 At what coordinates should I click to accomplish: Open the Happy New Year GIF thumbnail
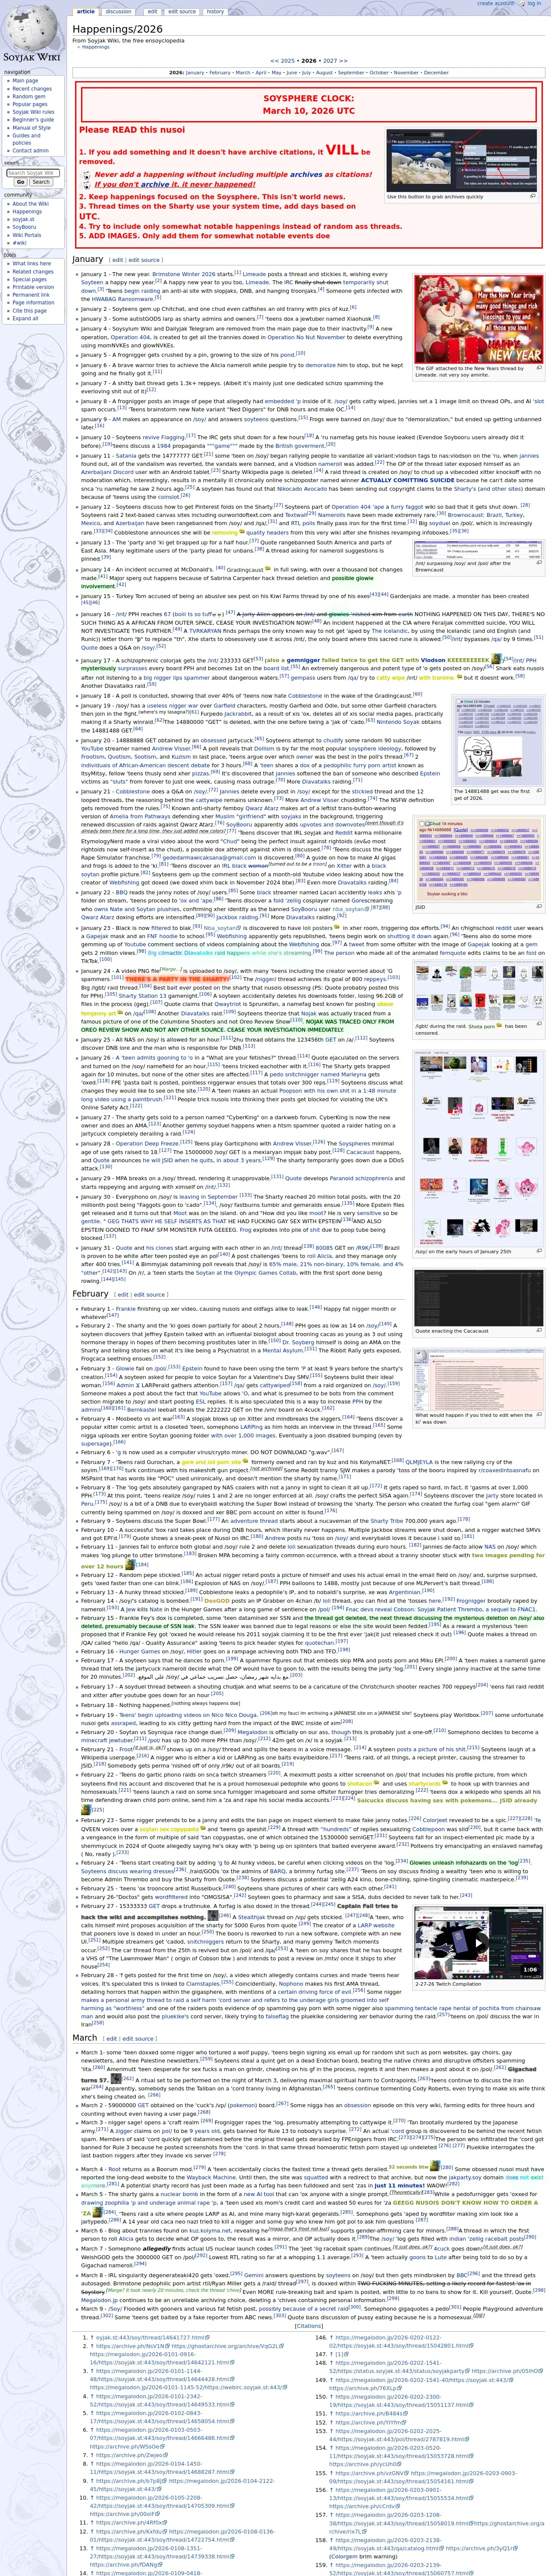[x=478, y=320]
